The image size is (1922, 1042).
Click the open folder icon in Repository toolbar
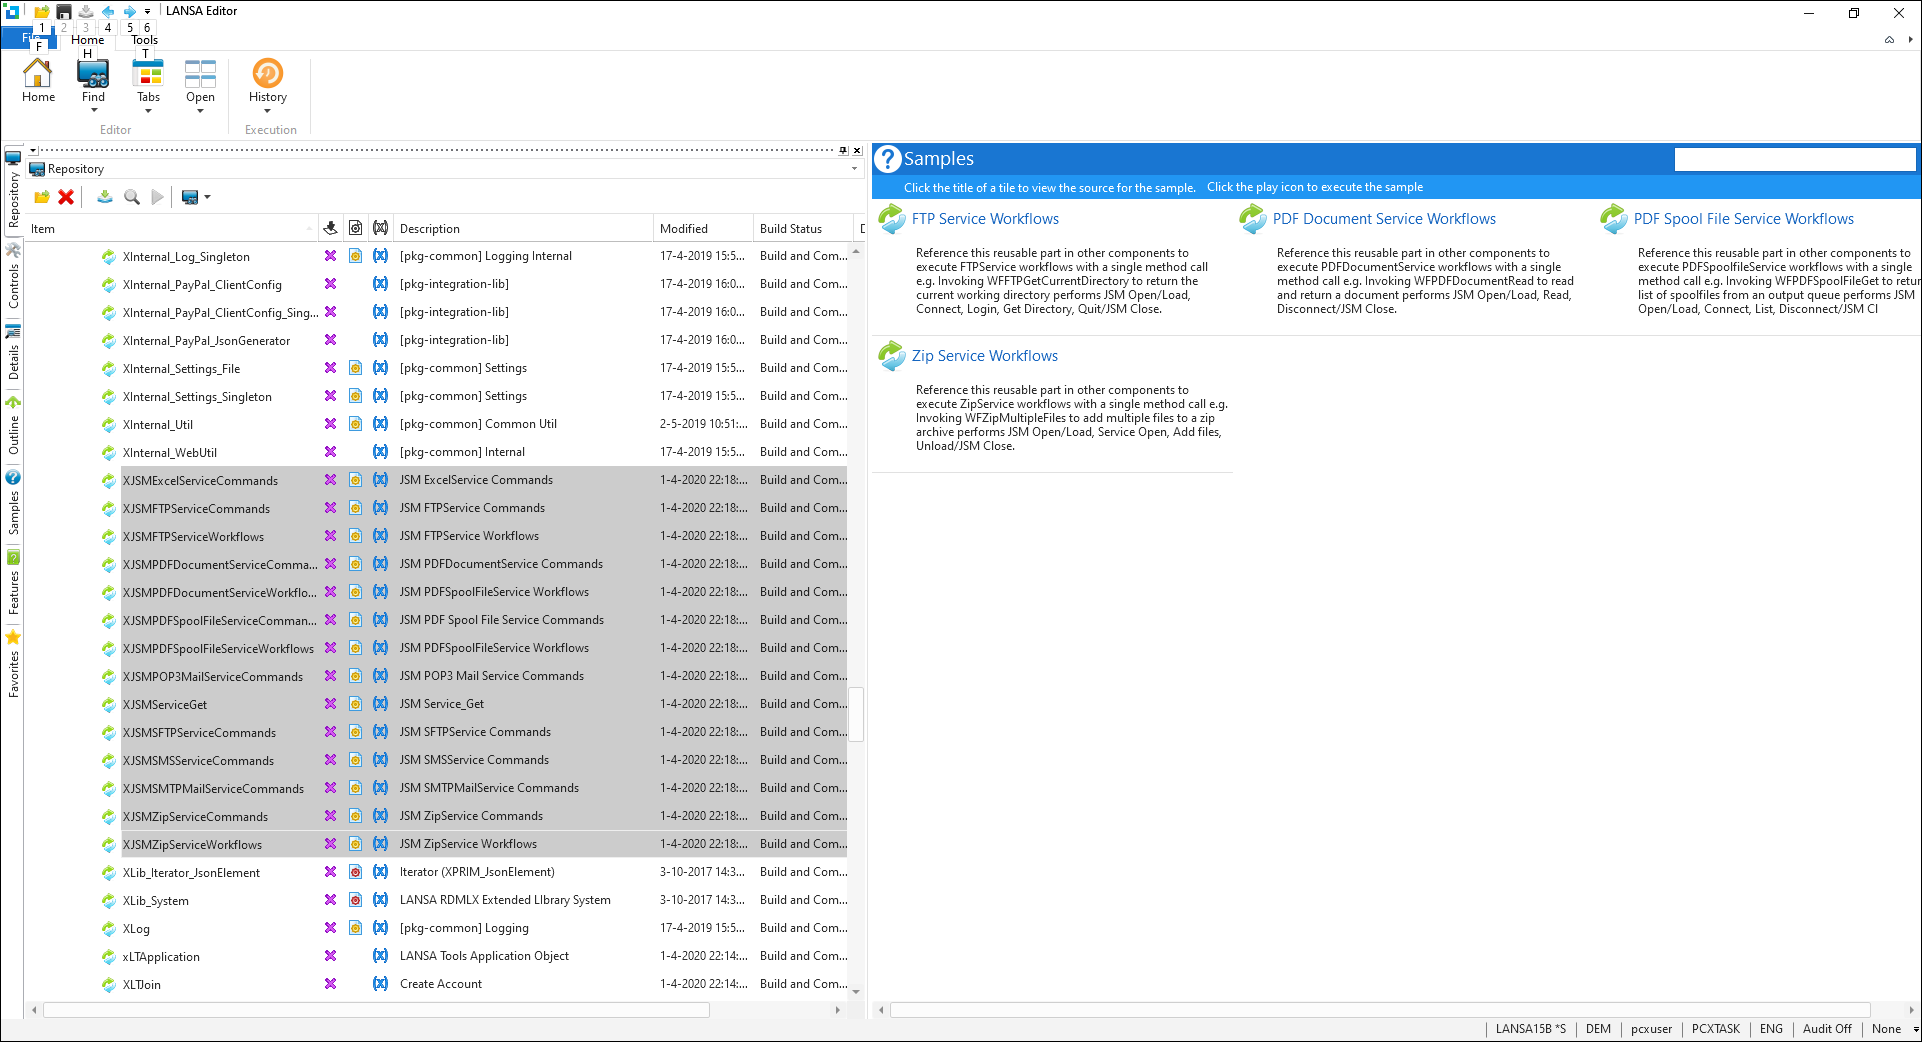[42, 197]
